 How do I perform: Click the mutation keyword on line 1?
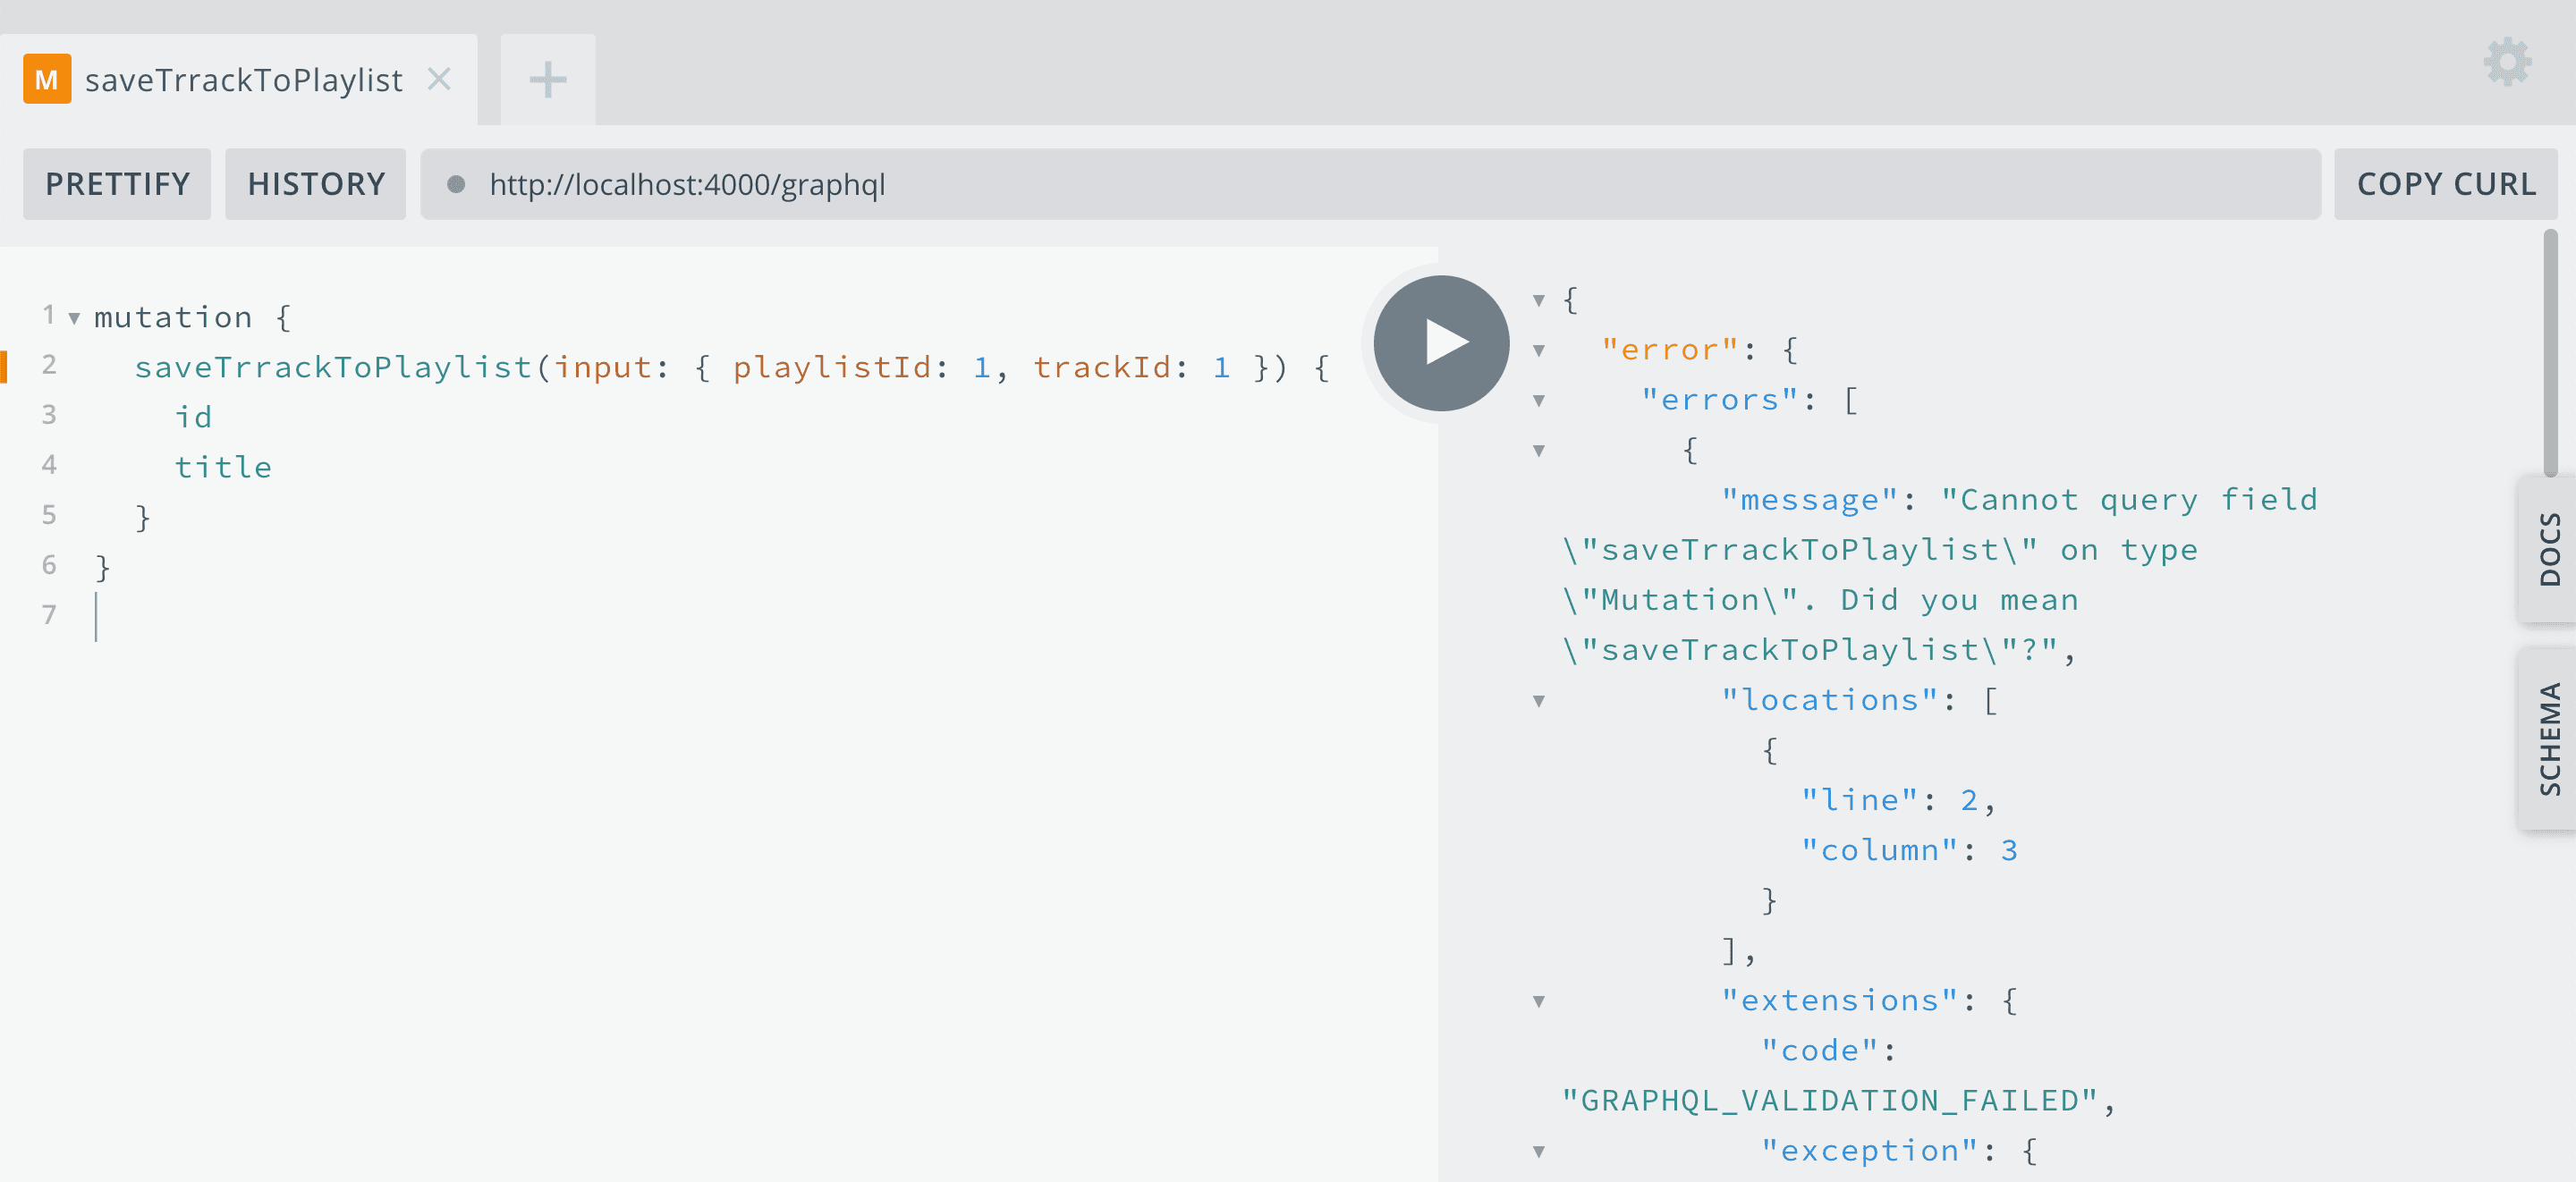[x=173, y=317]
